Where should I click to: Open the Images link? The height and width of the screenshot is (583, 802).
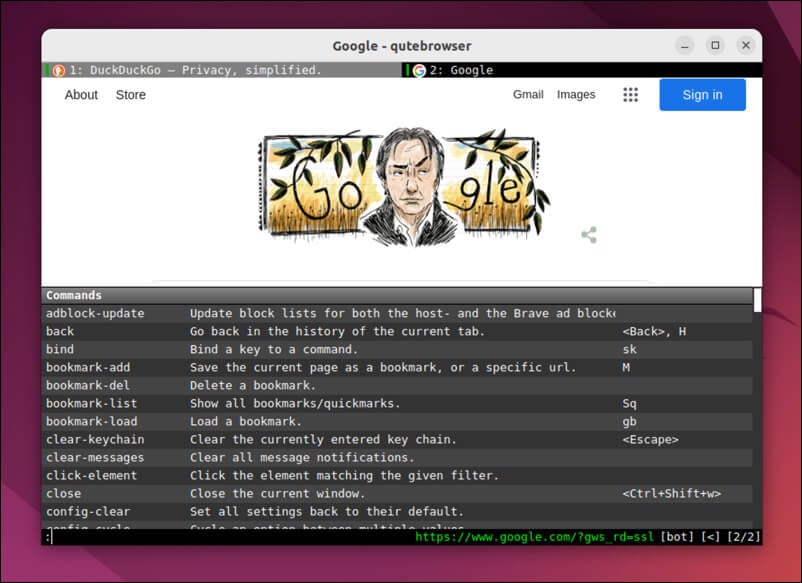point(576,95)
